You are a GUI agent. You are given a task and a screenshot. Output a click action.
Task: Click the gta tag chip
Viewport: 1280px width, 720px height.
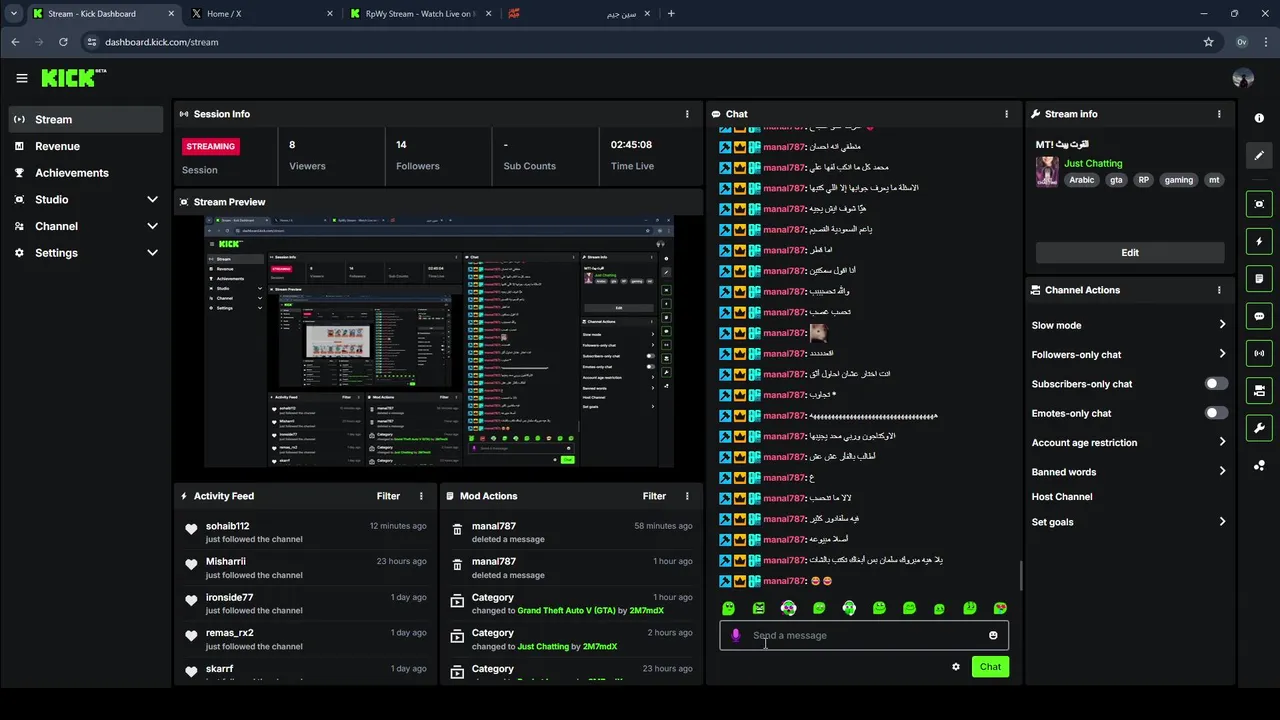tap(1116, 180)
